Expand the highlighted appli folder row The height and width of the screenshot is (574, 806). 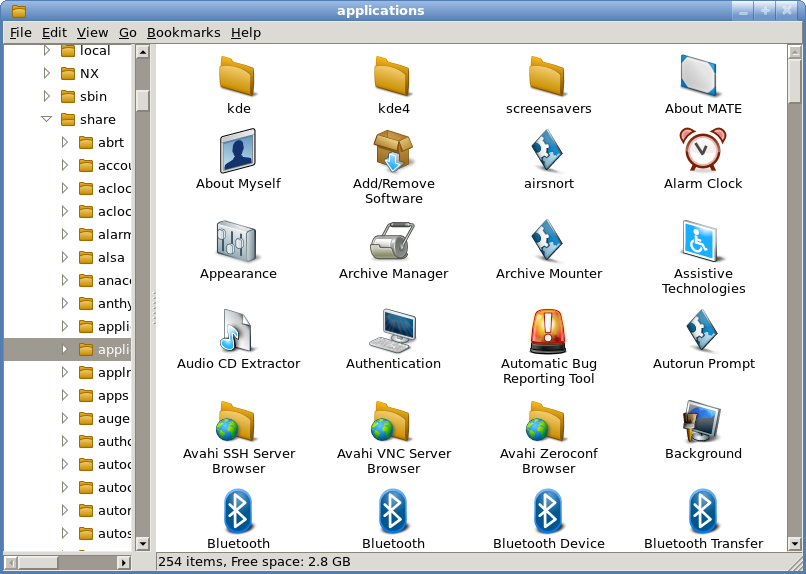point(65,349)
